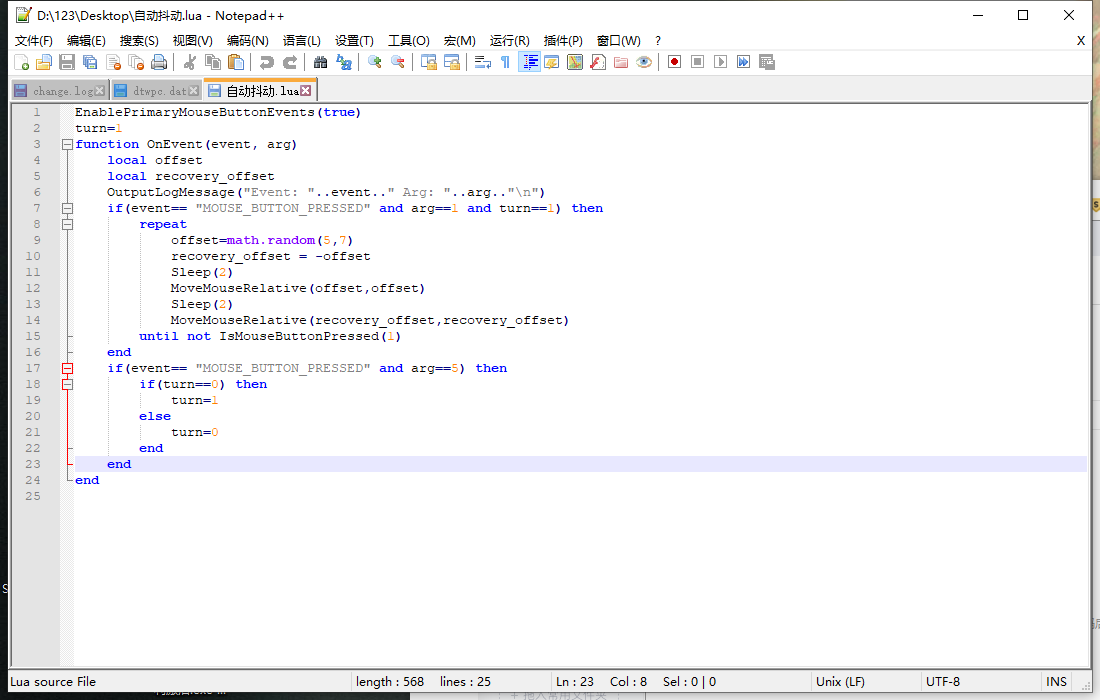1100x700 pixels.
Task: Switch to the dtwpc.dat tab
Action: click(156, 91)
